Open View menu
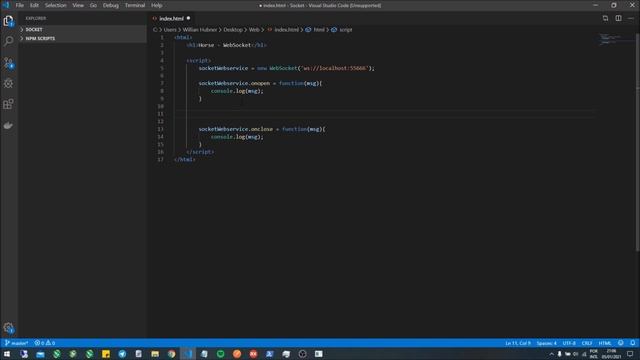The width and height of the screenshot is (640, 360). (x=78, y=5)
